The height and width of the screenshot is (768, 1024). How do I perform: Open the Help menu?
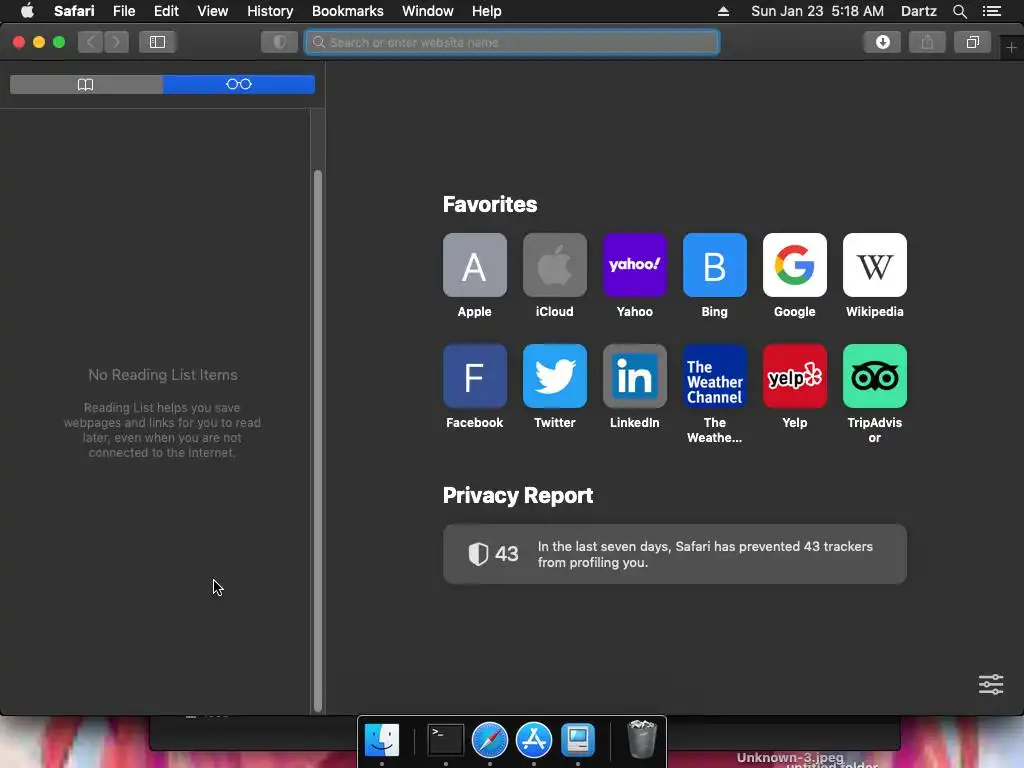[x=487, y=11]
